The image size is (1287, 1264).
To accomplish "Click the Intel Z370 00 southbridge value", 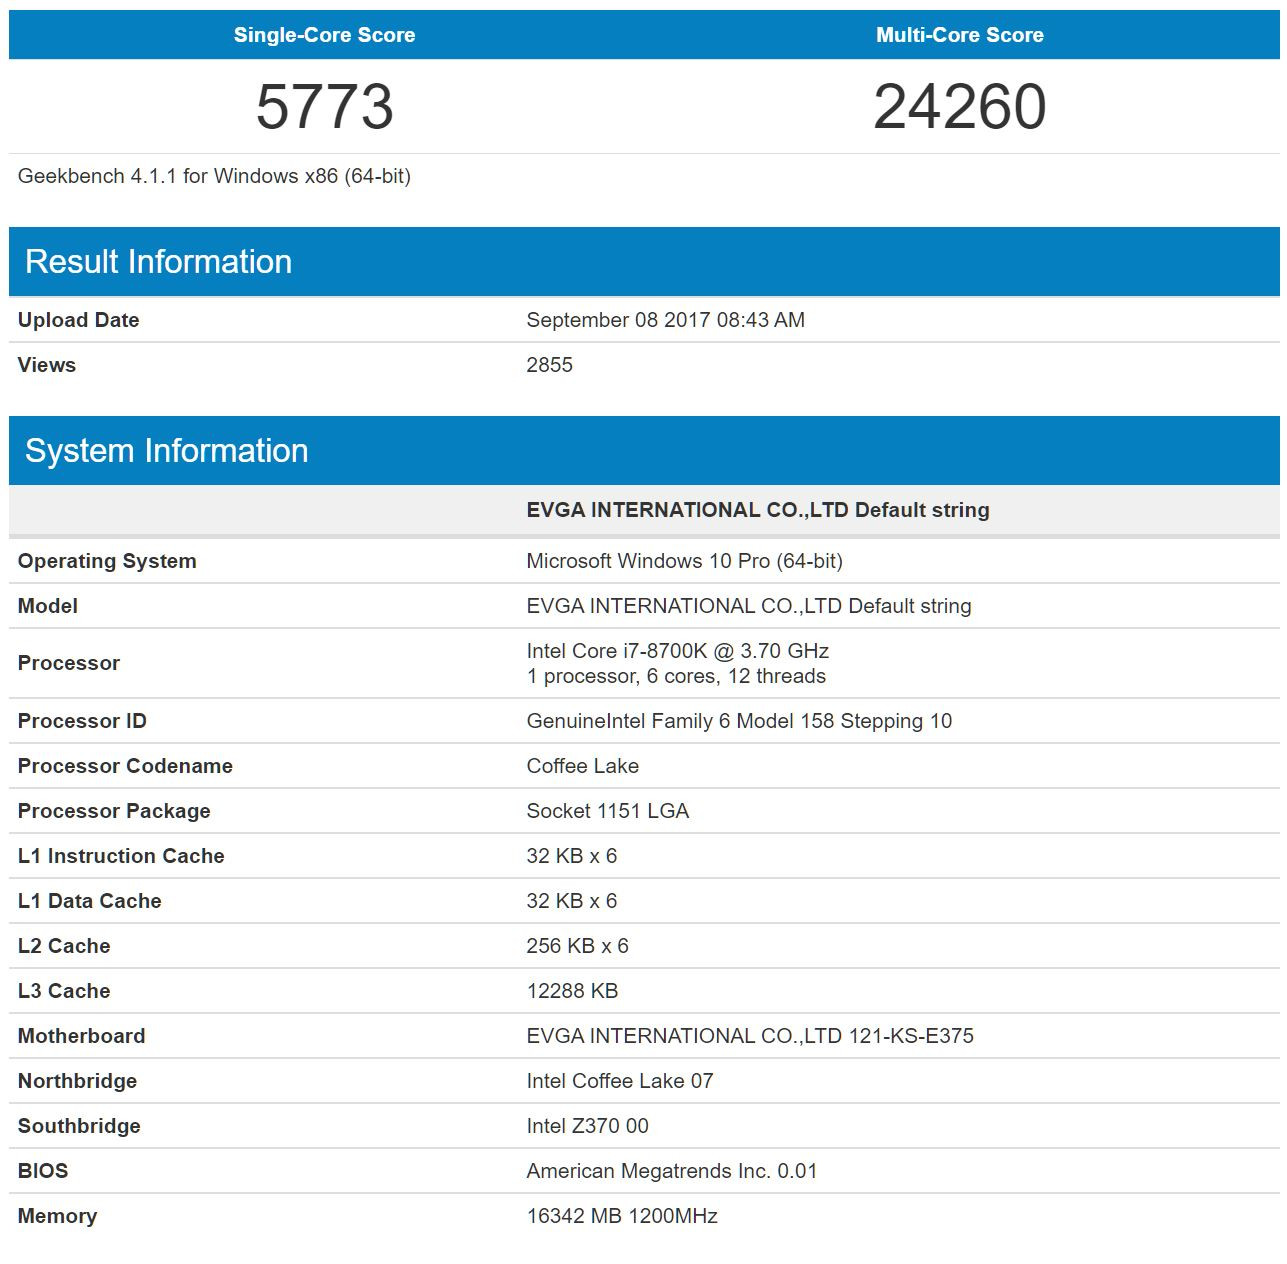I will (587, 1126).
